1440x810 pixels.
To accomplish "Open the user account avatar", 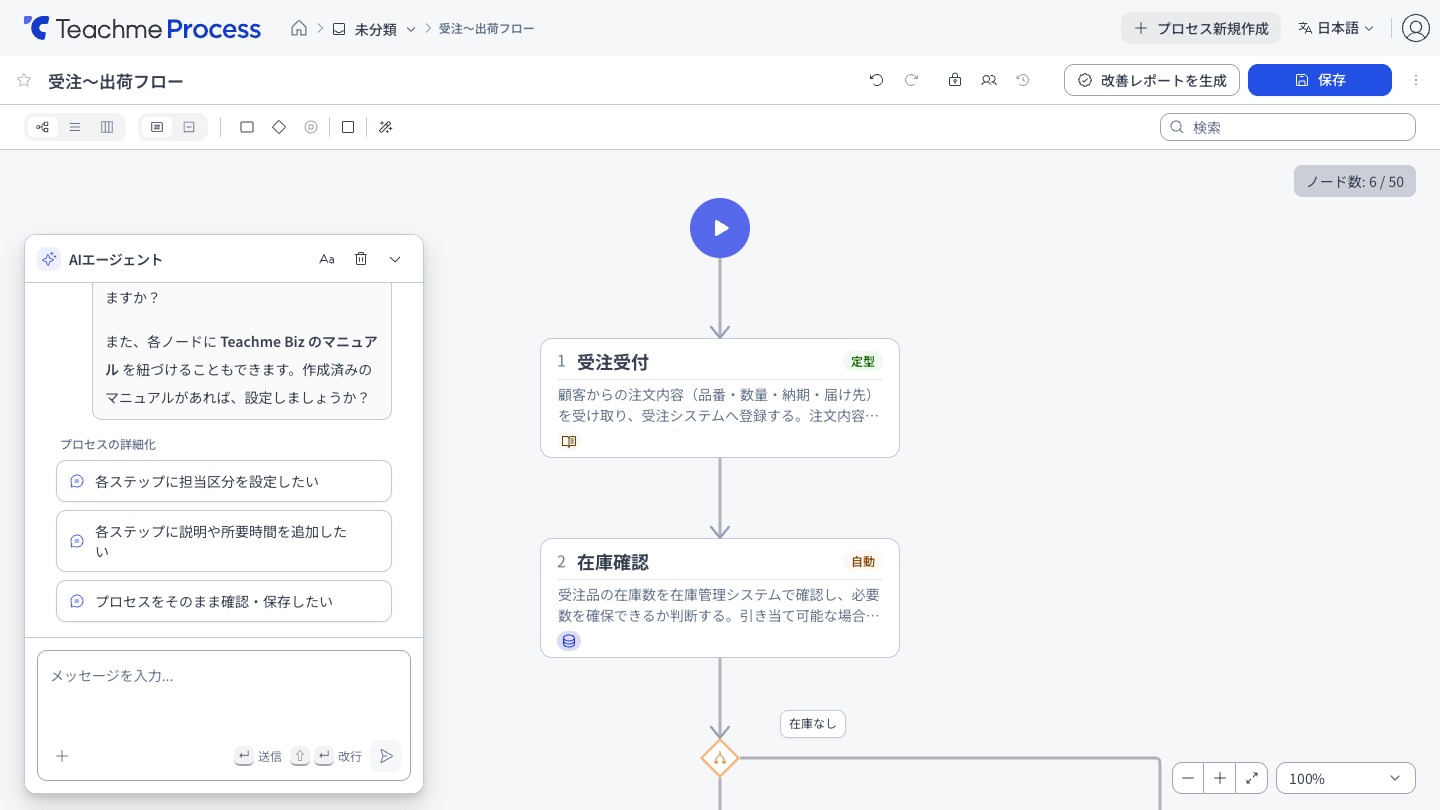I will (1416, 28).
